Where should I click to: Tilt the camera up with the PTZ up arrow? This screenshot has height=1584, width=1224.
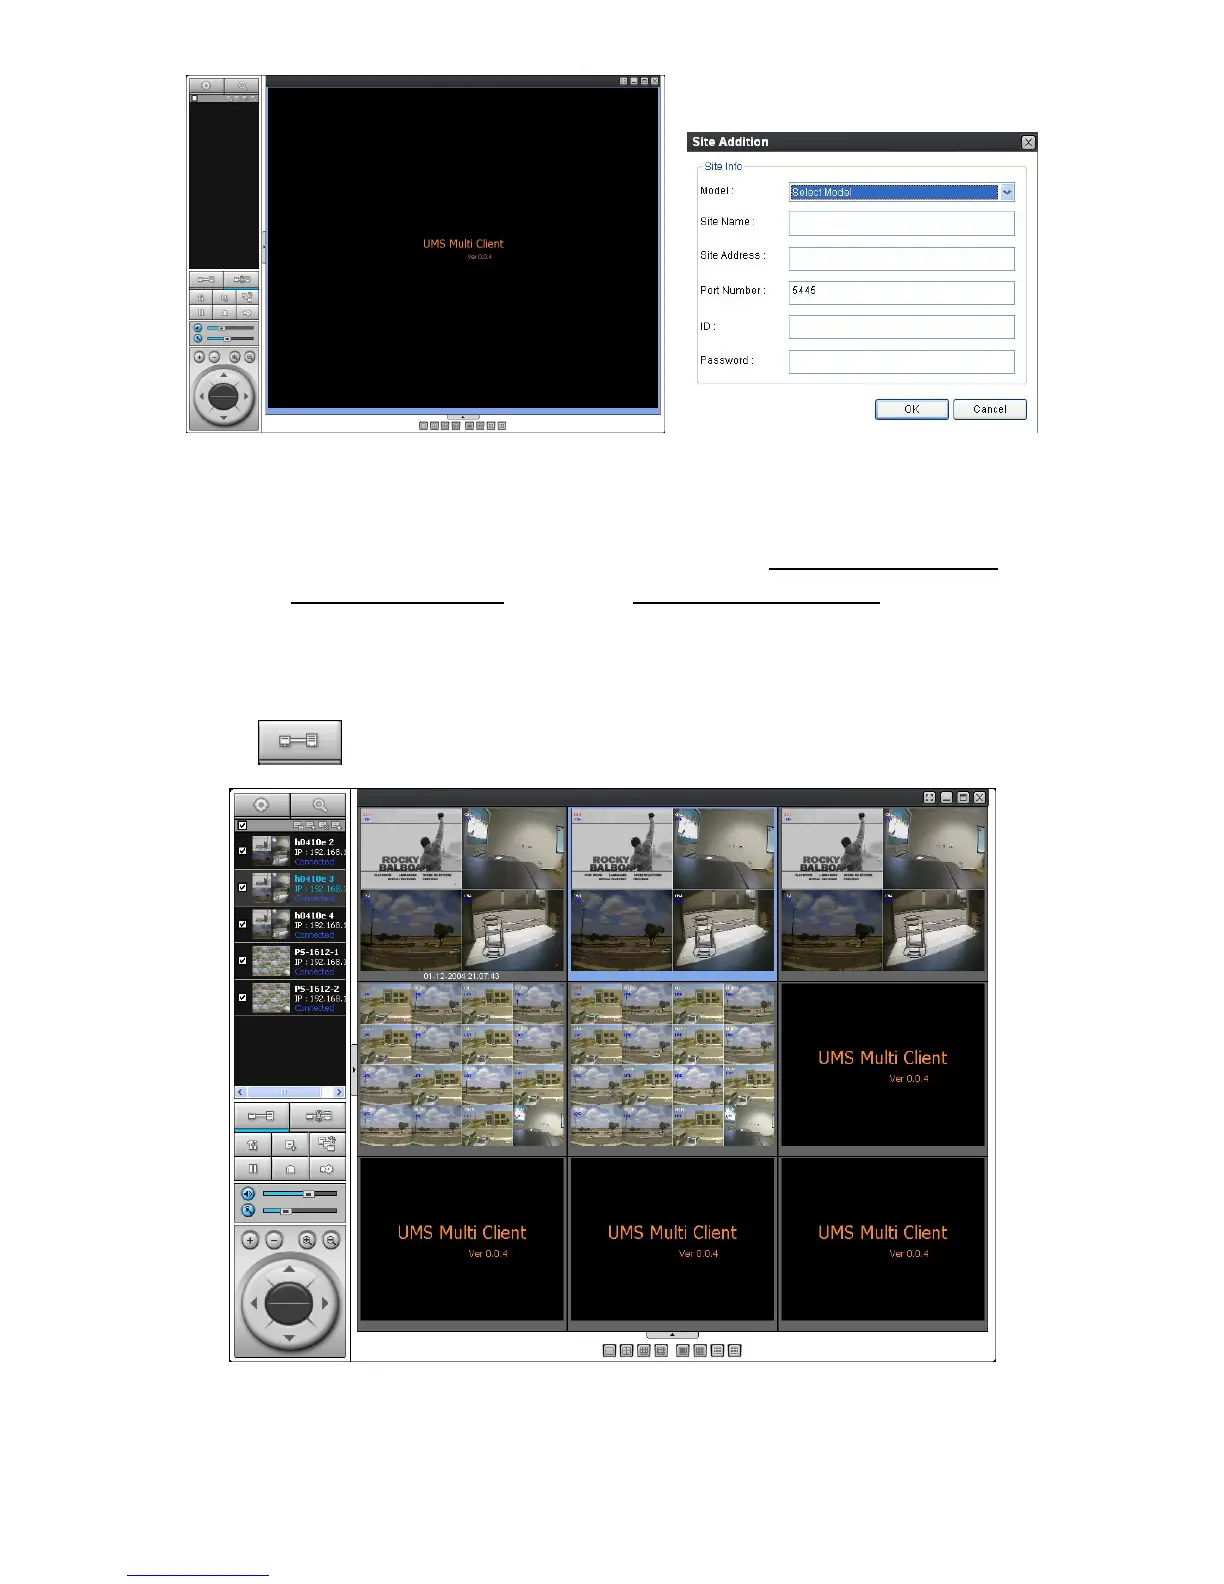(x=289, y=1268)
